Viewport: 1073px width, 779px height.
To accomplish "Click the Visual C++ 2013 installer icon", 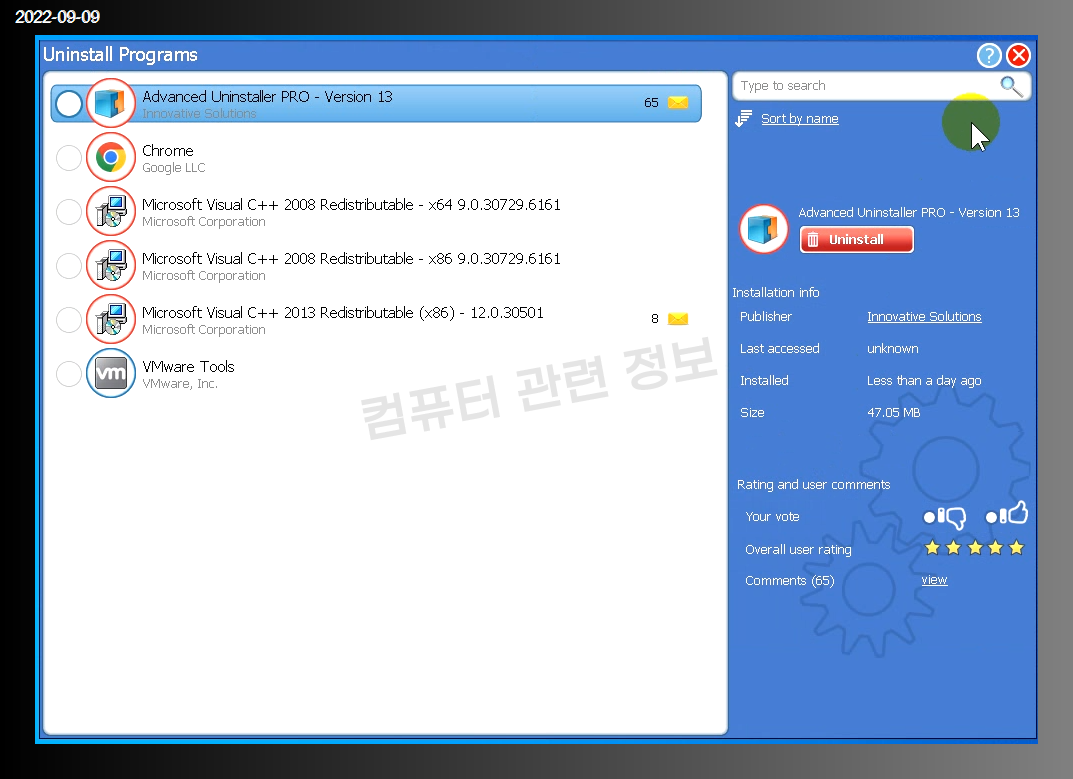I will [111, 320].
